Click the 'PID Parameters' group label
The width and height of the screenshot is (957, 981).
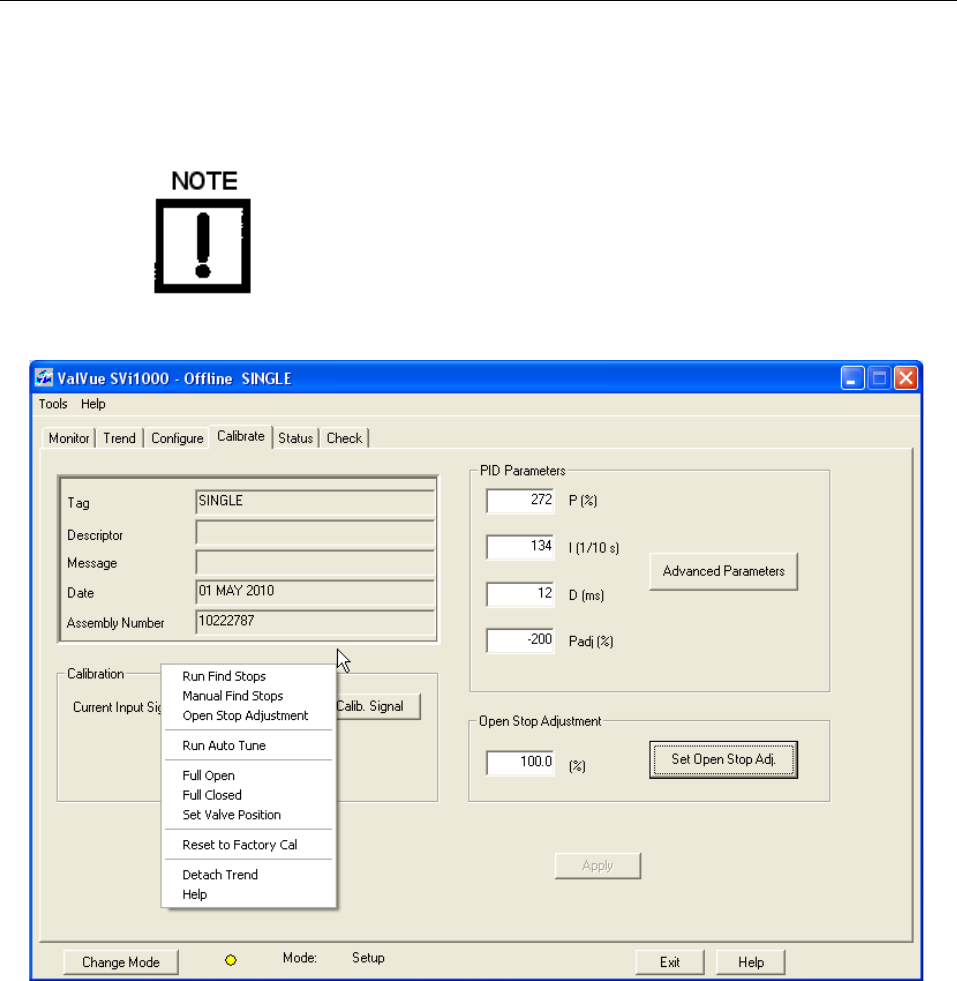pyautogui.click(x=522, y=470)
